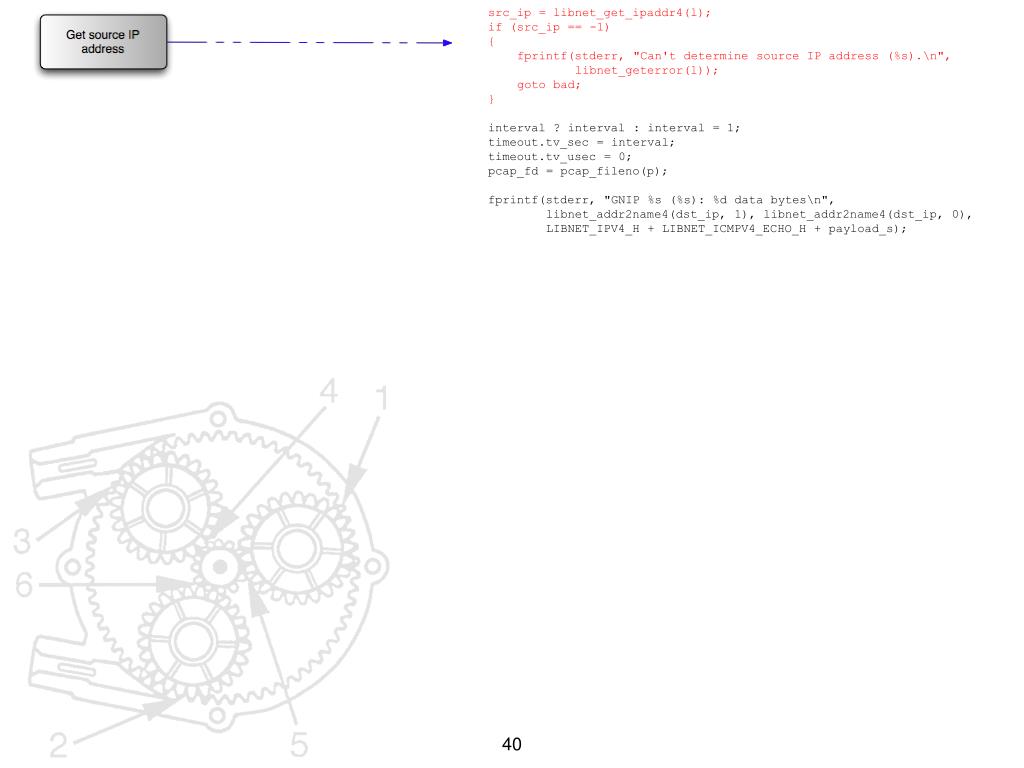Click the line 'if (src_ip == -1)'
This screenshot has height=768, width=1024.
549,27
